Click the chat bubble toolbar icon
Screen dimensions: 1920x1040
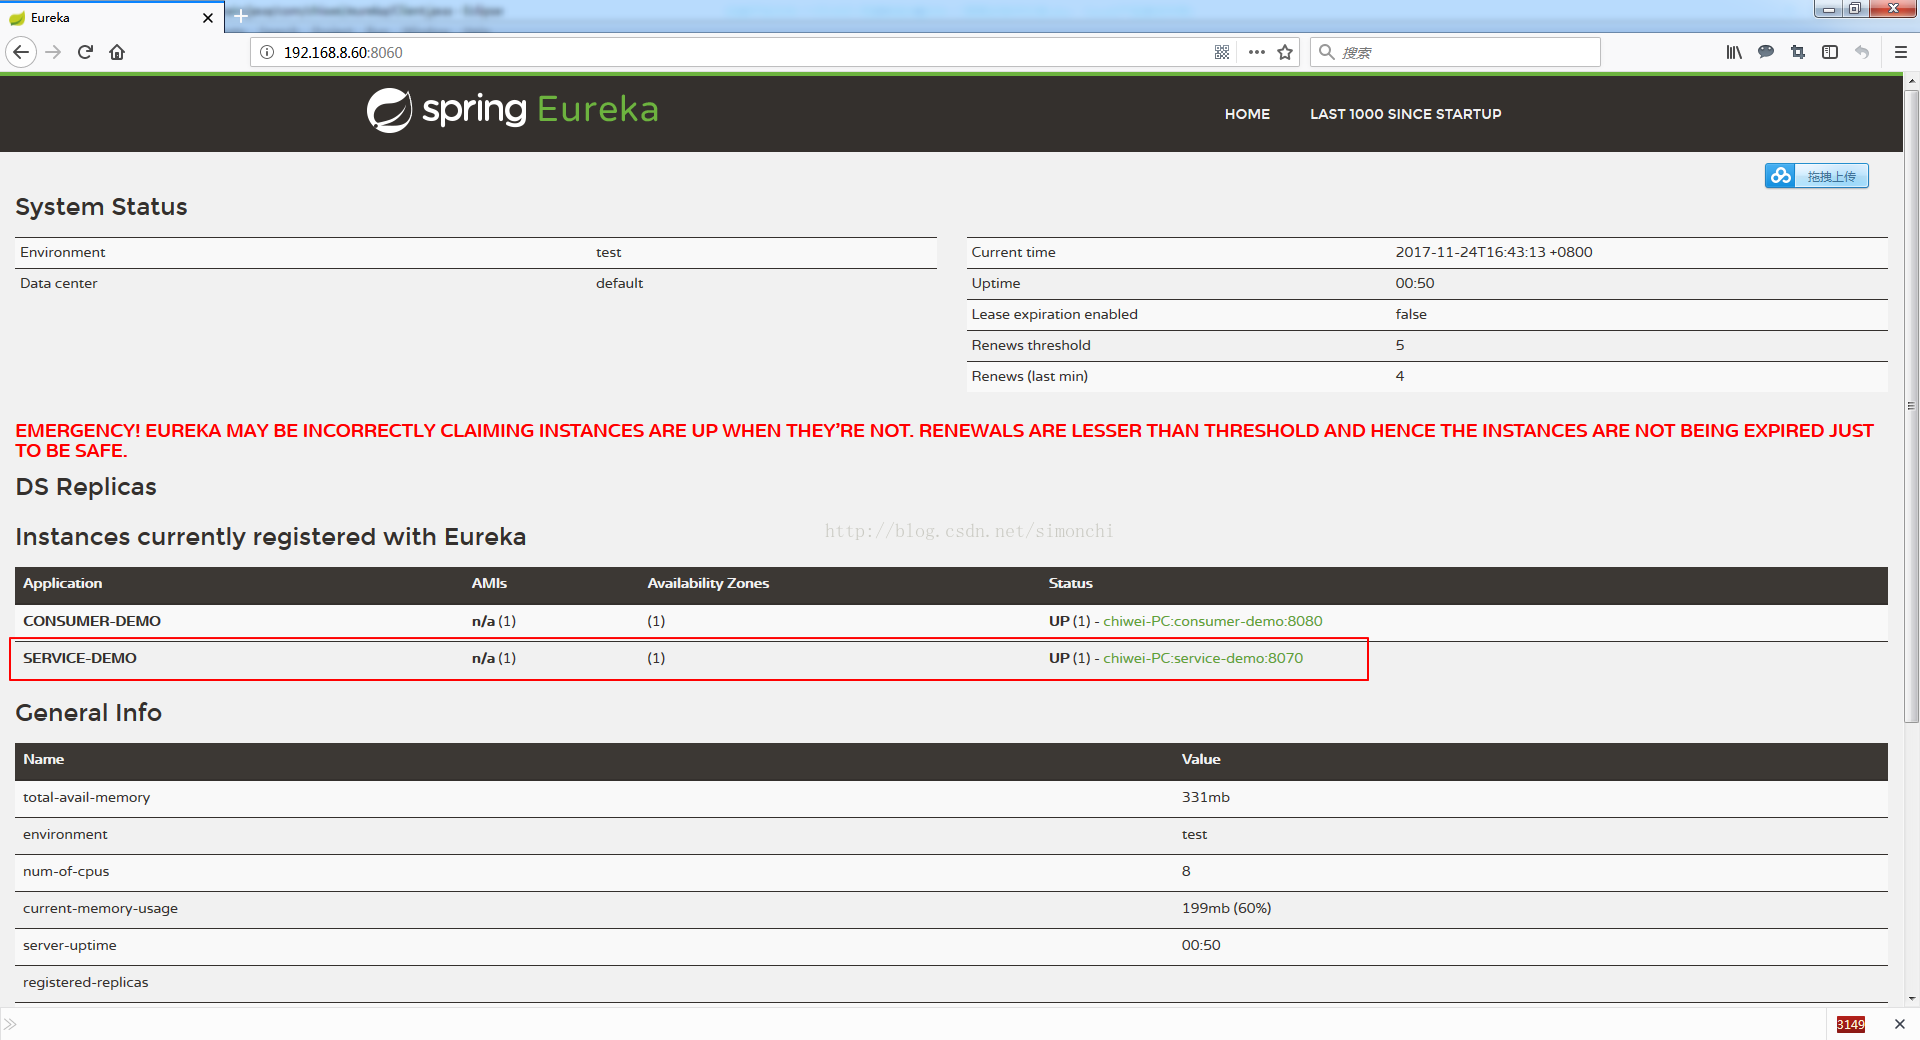click(1766, 52)
